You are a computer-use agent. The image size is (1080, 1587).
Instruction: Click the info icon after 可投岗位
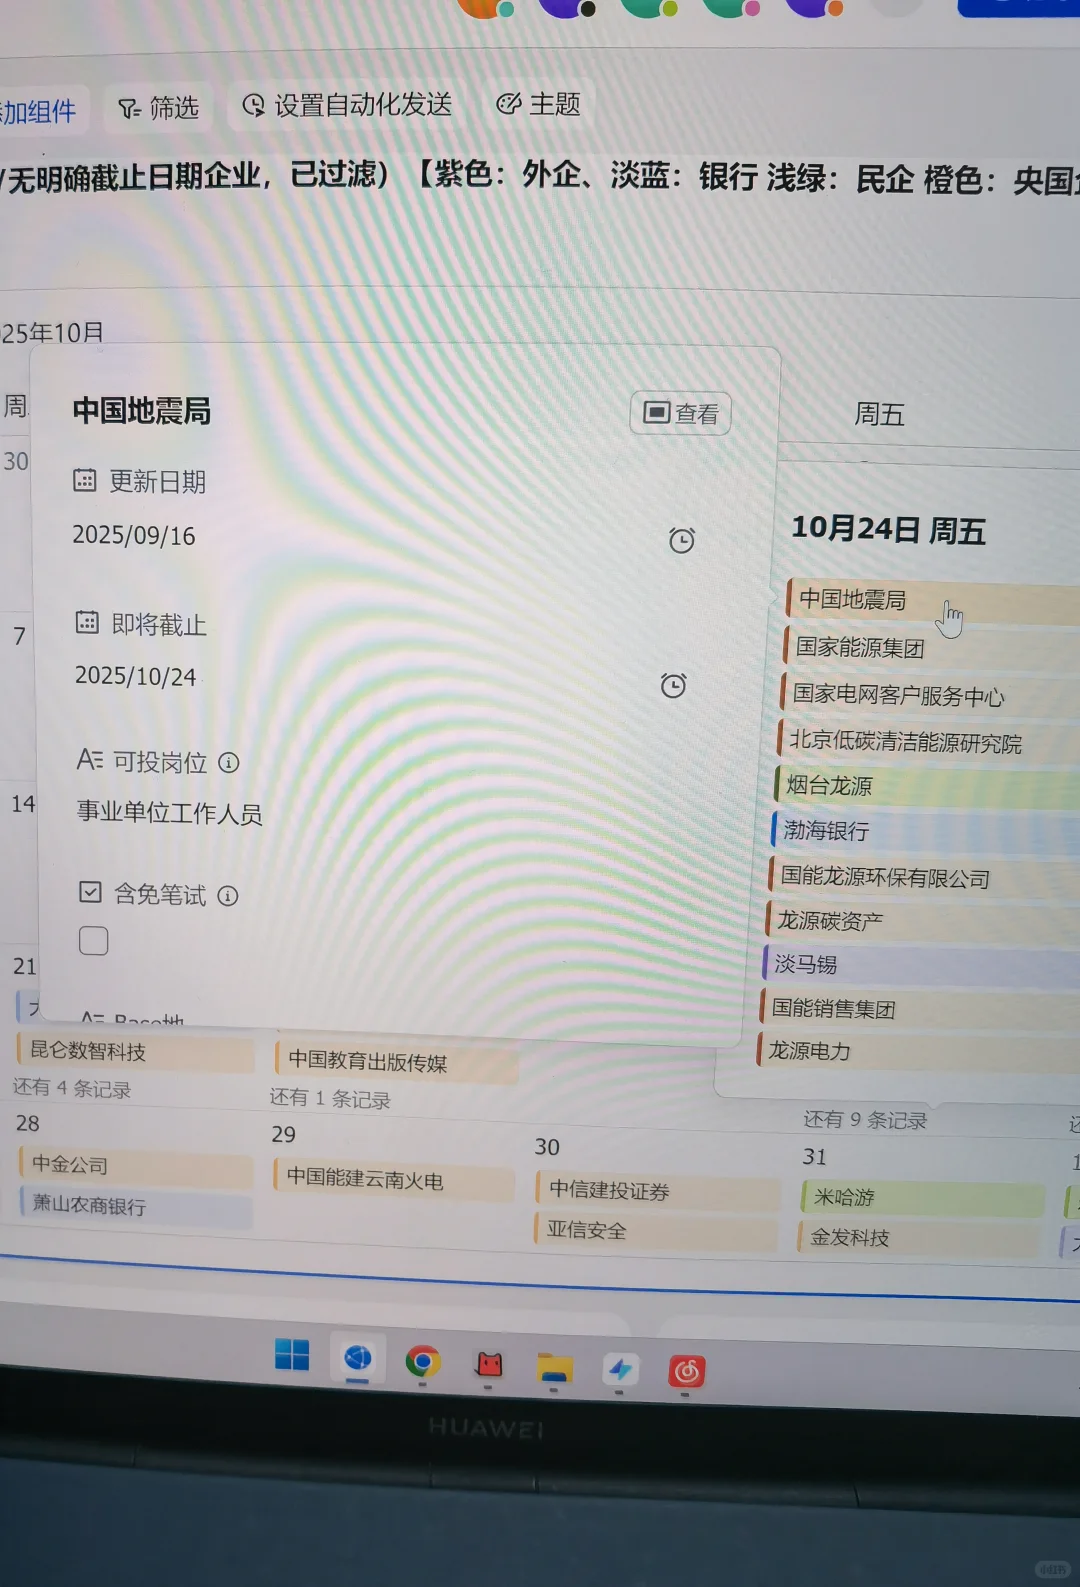[x=229, y=763]
